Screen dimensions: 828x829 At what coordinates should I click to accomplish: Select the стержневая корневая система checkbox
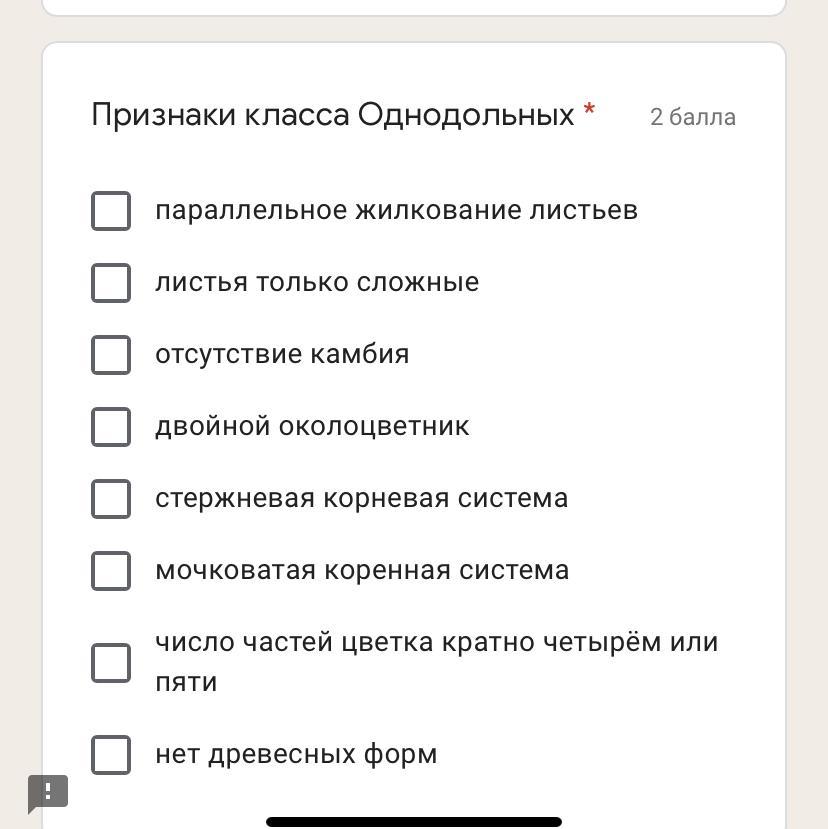111,499
